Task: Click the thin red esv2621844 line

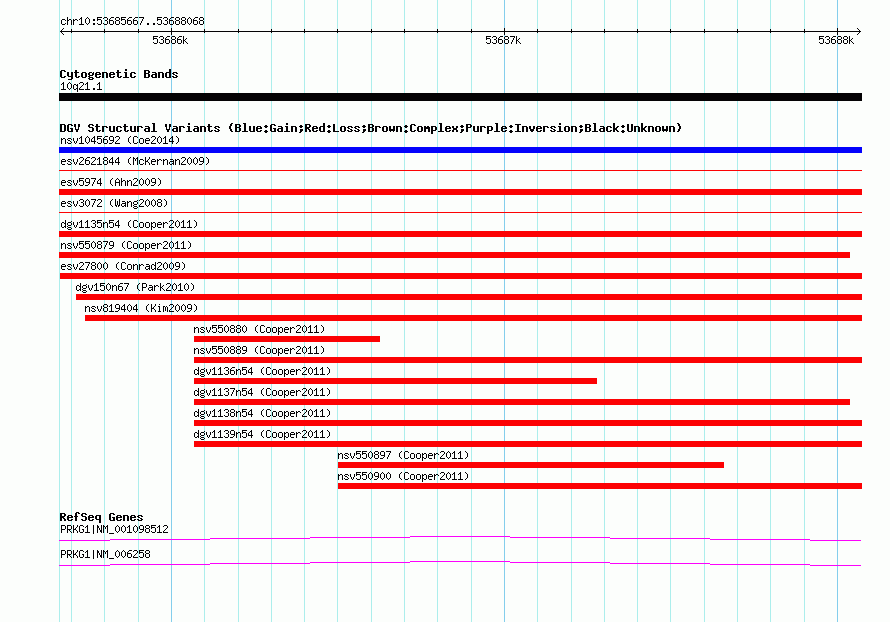Action: (x=460, y=170)
